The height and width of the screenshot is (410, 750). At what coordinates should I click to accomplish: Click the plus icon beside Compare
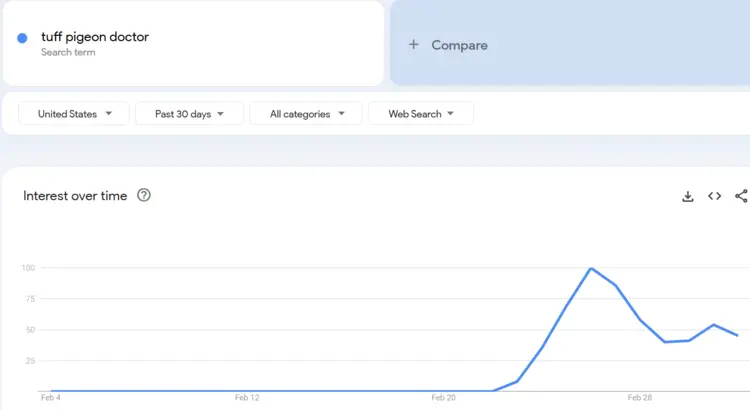414,45
